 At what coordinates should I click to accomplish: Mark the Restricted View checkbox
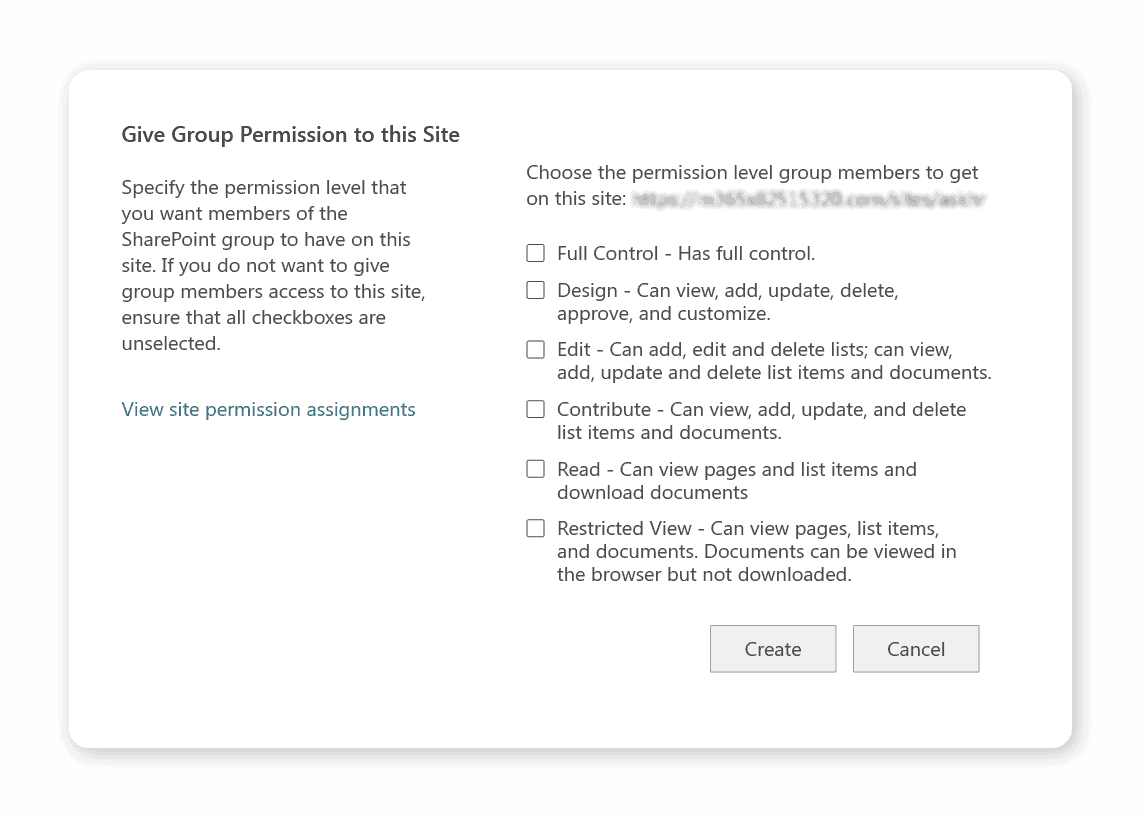tap(535, 528)
